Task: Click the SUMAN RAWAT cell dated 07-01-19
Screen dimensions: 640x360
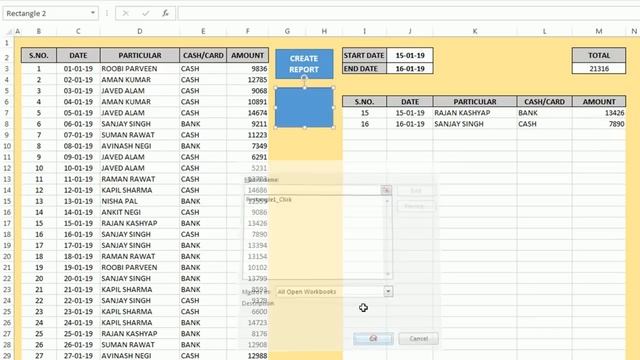Action: 140,135
